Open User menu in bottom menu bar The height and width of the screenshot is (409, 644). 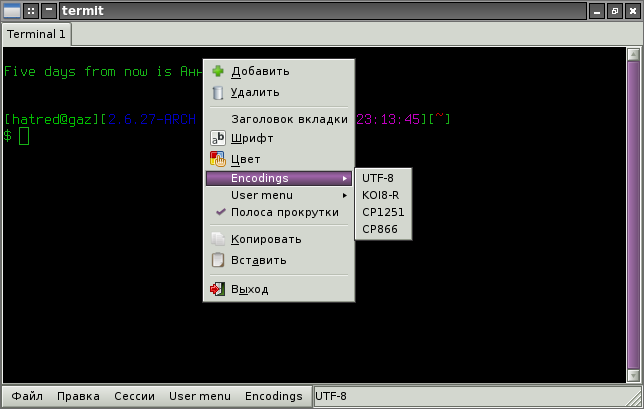200,396
